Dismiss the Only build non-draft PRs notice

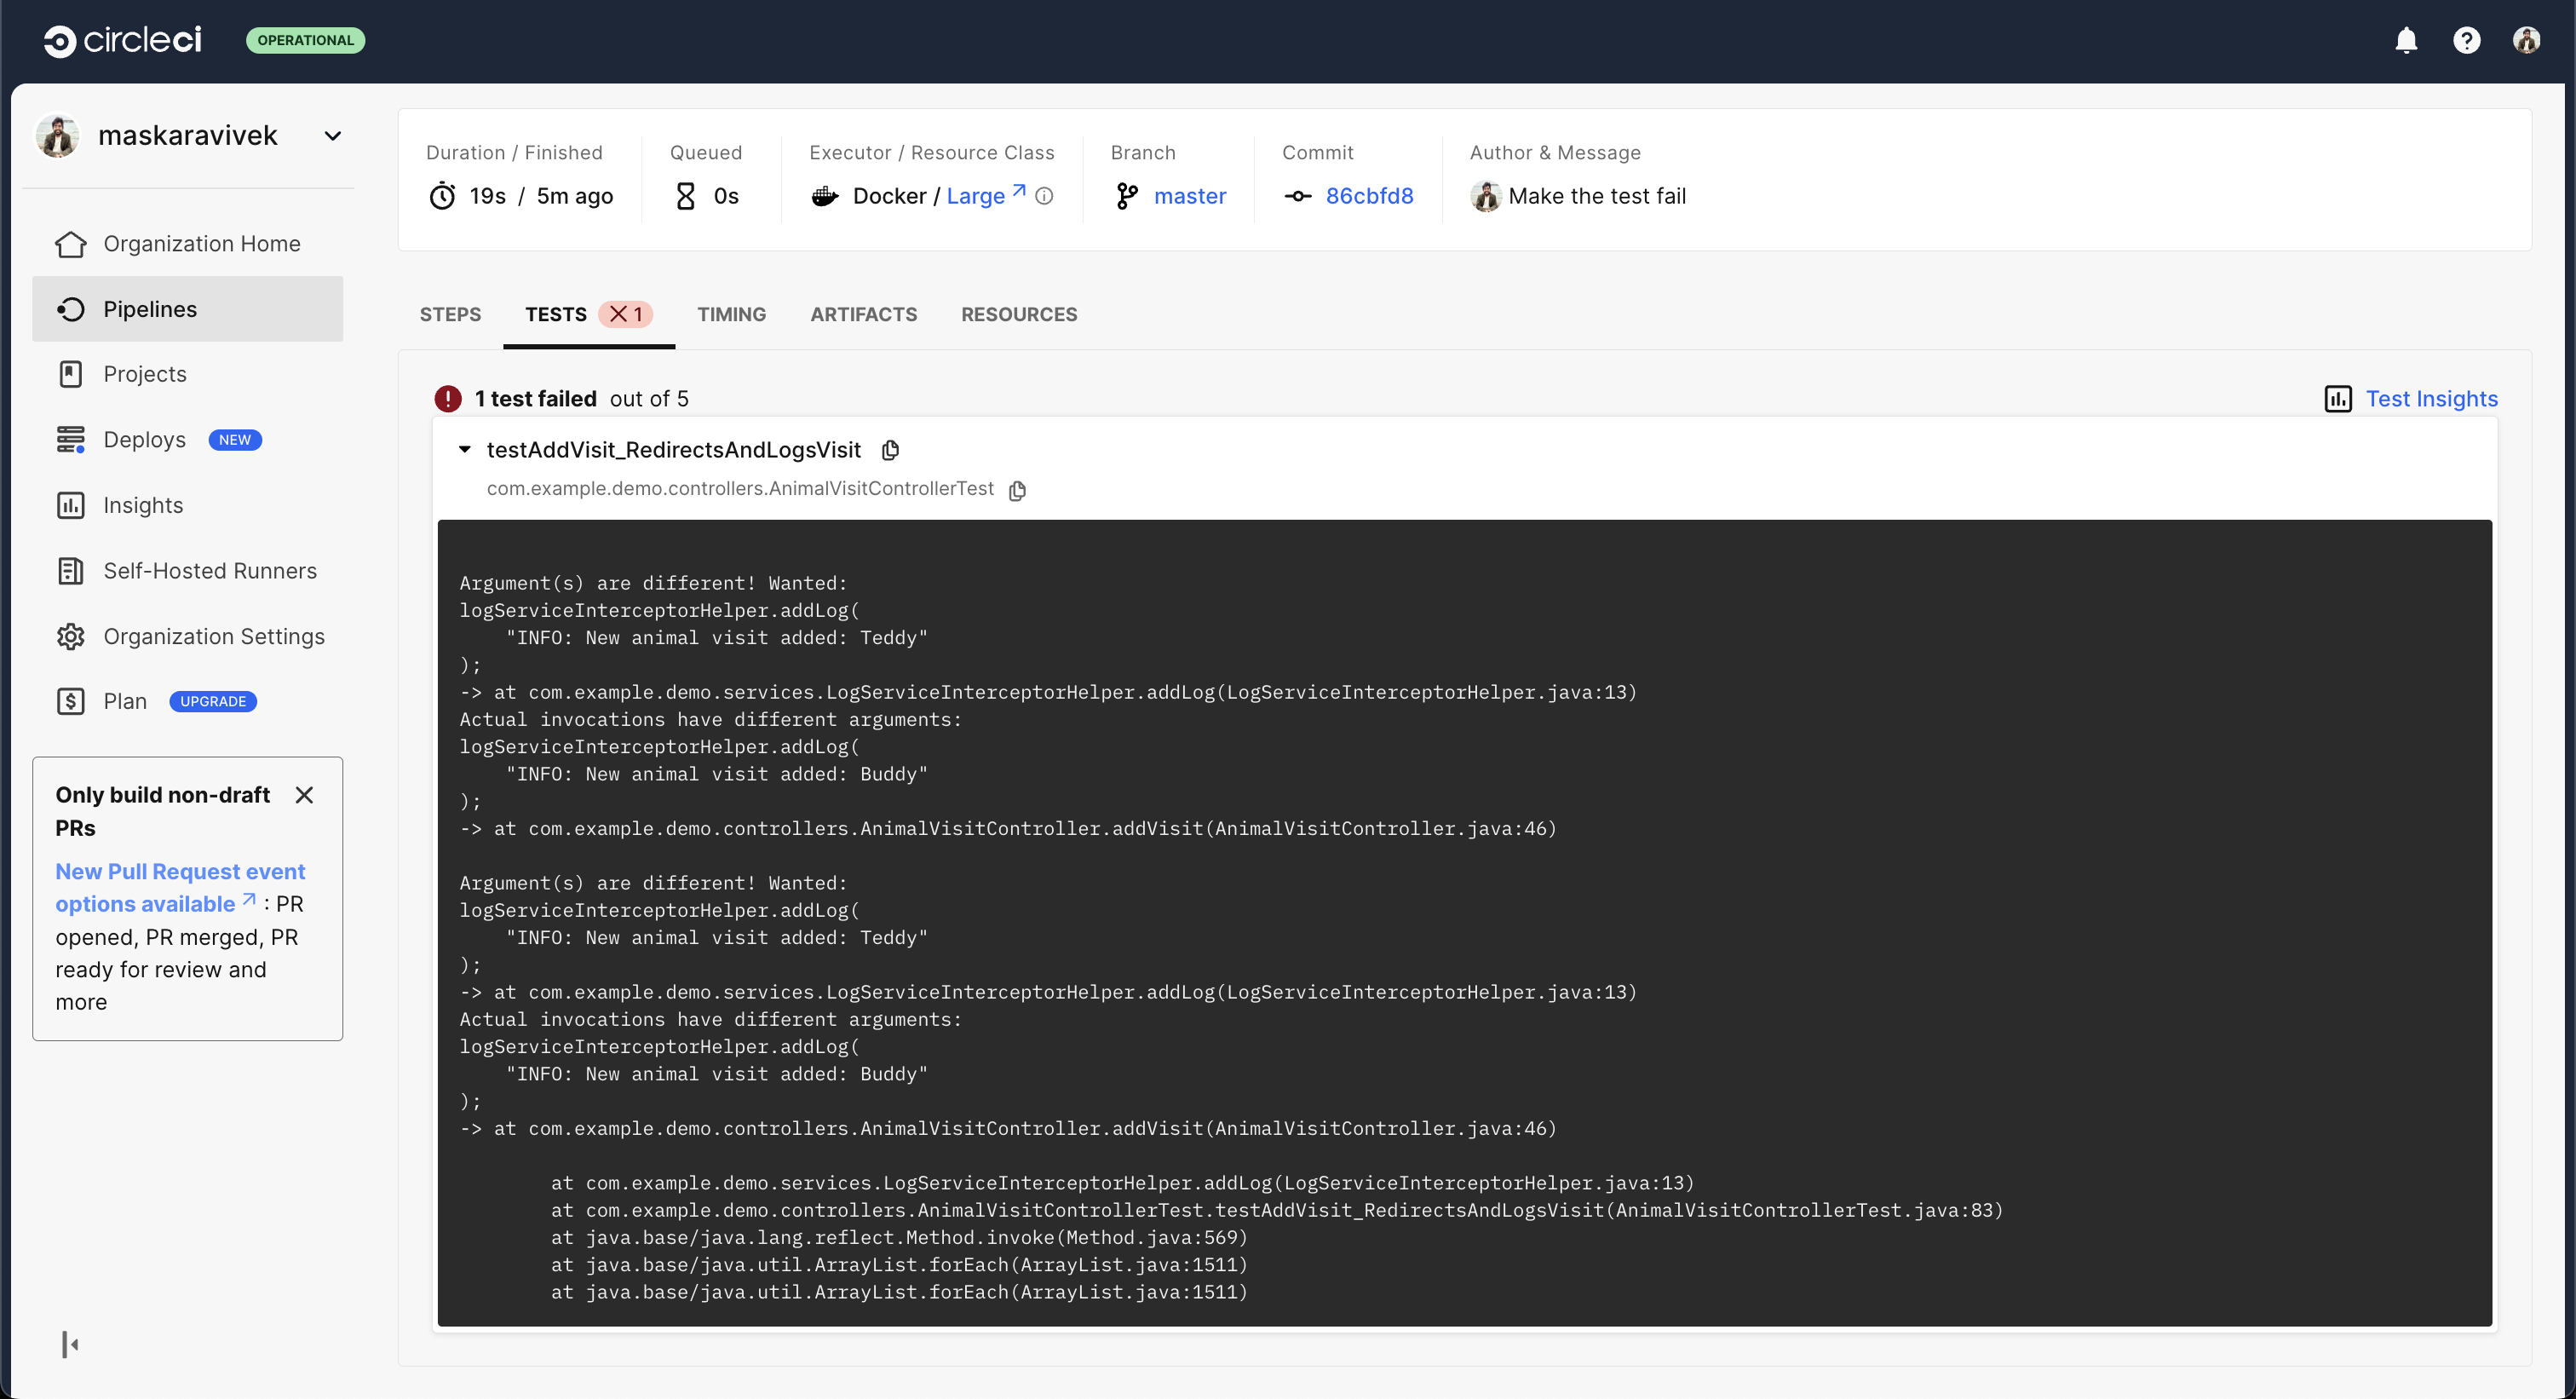pos(305,795)
